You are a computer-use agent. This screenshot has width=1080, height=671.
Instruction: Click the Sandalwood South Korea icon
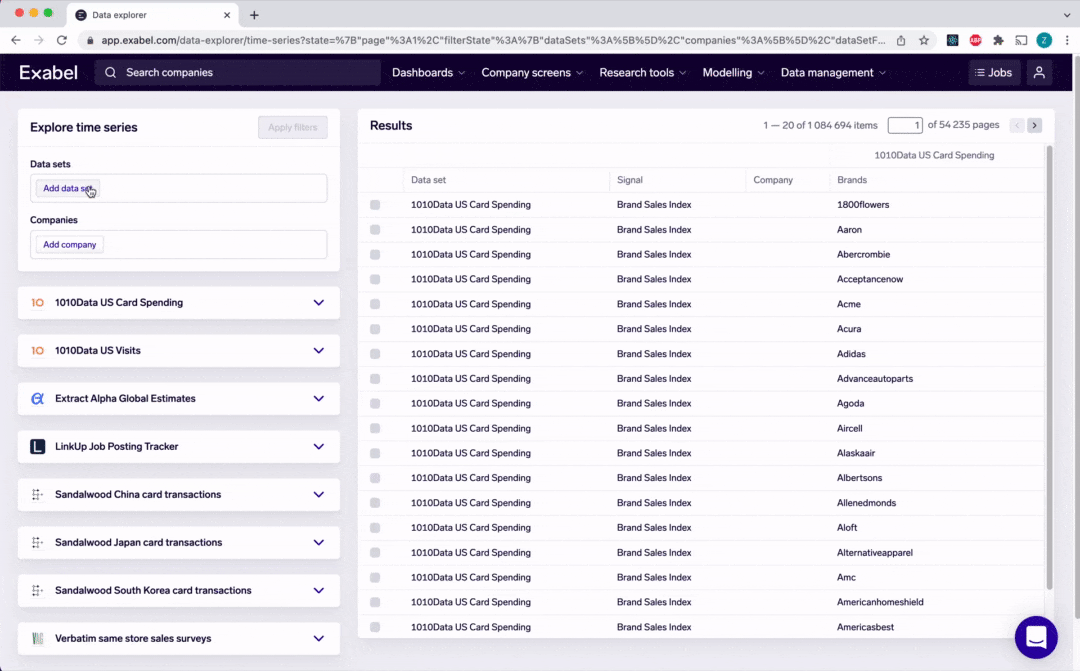(37, 590)
